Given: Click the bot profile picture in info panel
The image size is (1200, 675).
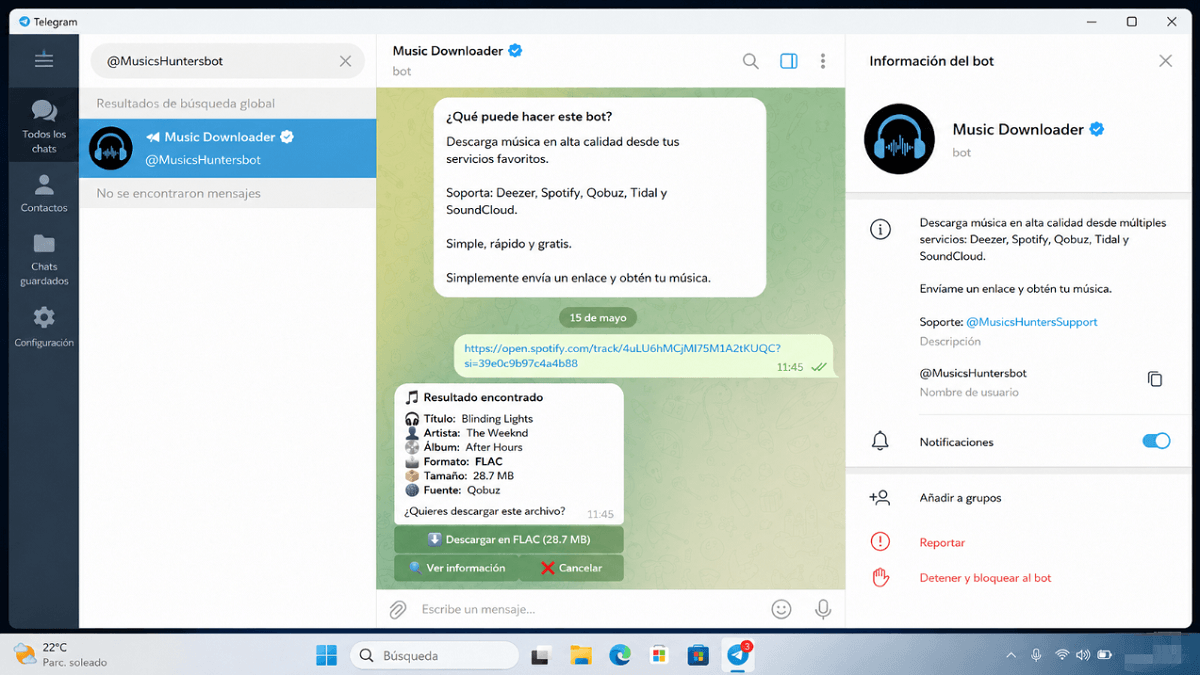Looking at the screenshot, I should [899, 139].
